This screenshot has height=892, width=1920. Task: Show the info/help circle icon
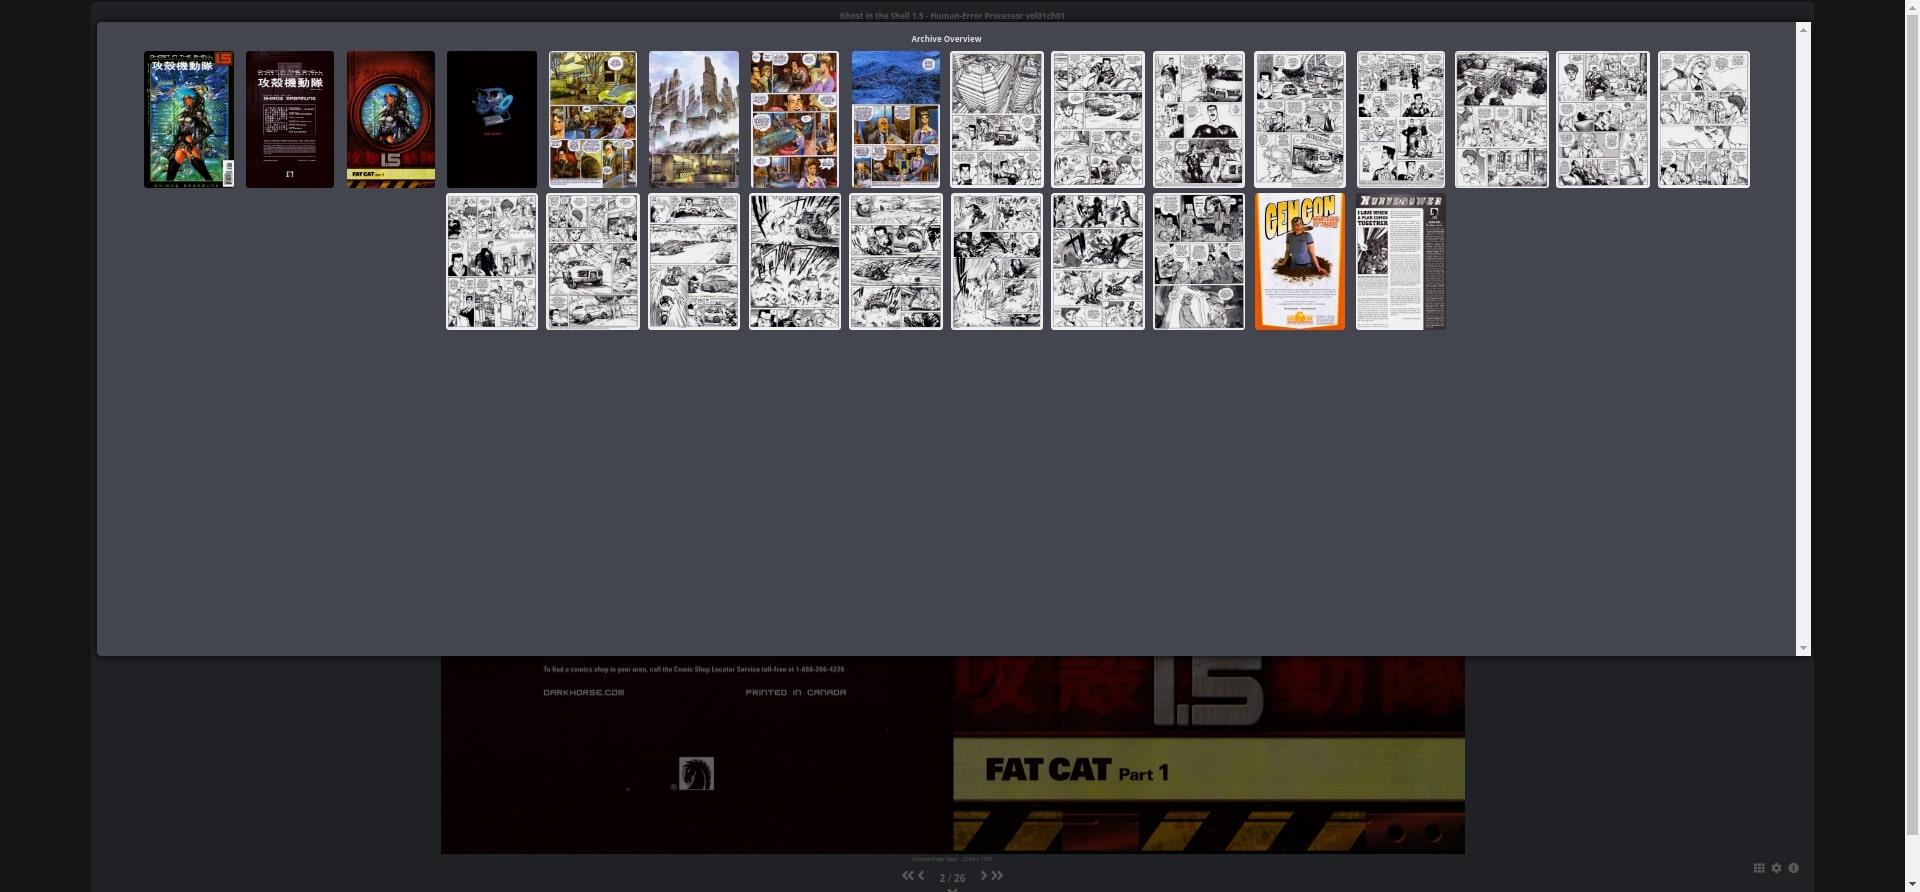(1793, 868)
